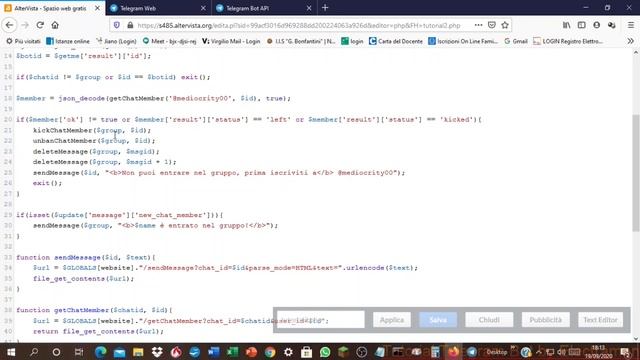
Task: Switch to Text Editor
Action: coord(600,320)
